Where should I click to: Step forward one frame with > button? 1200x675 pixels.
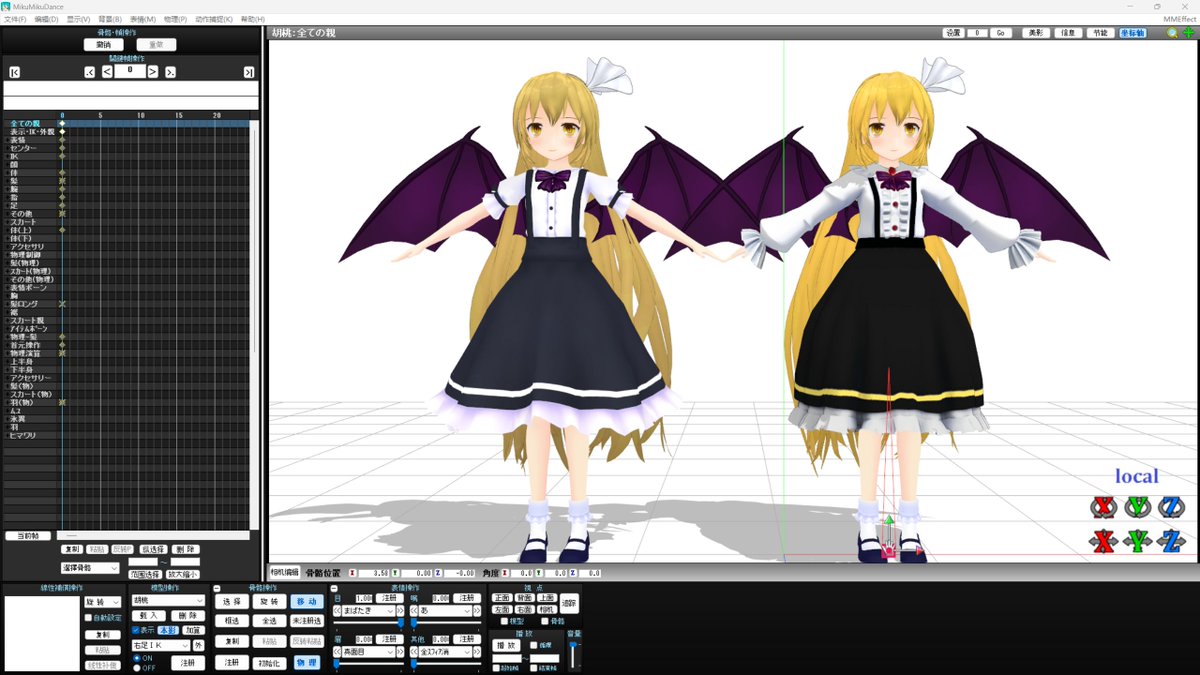point(153,72)
